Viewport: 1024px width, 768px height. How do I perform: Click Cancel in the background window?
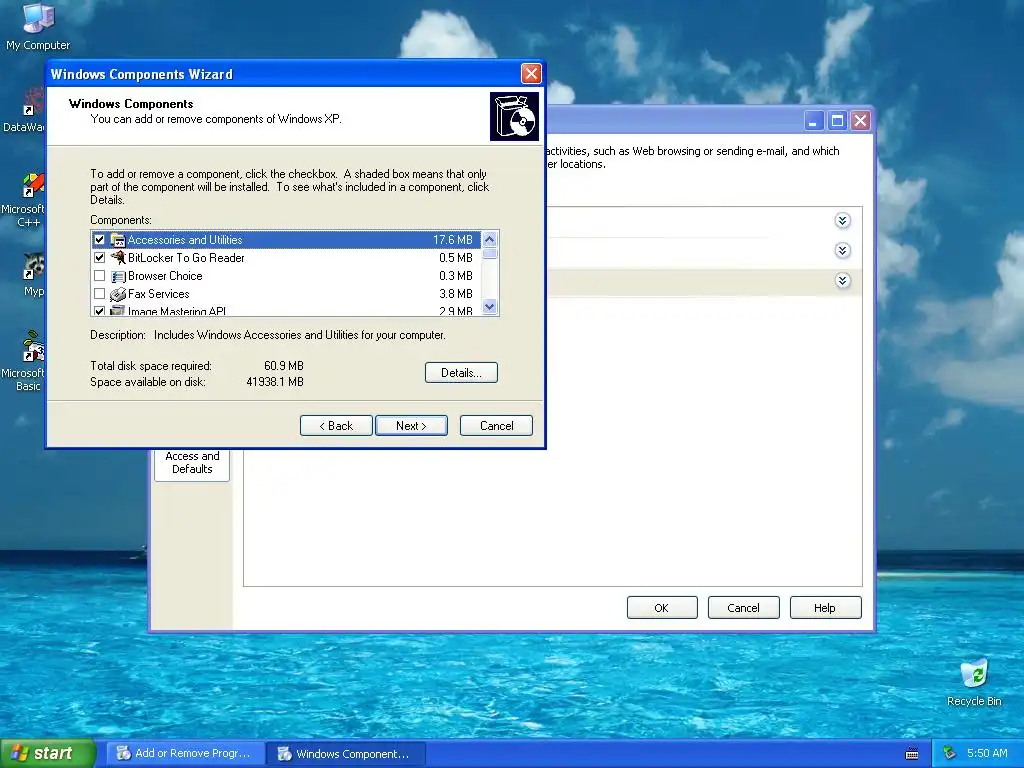(743, 608)
